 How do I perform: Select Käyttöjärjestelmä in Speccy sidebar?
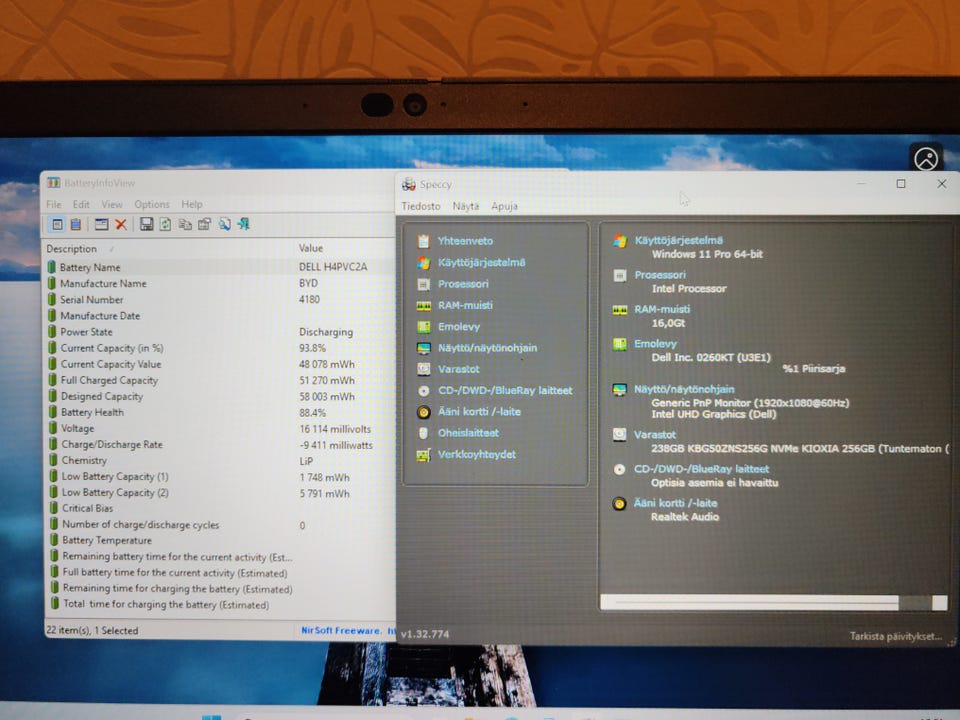coord(481,263)
